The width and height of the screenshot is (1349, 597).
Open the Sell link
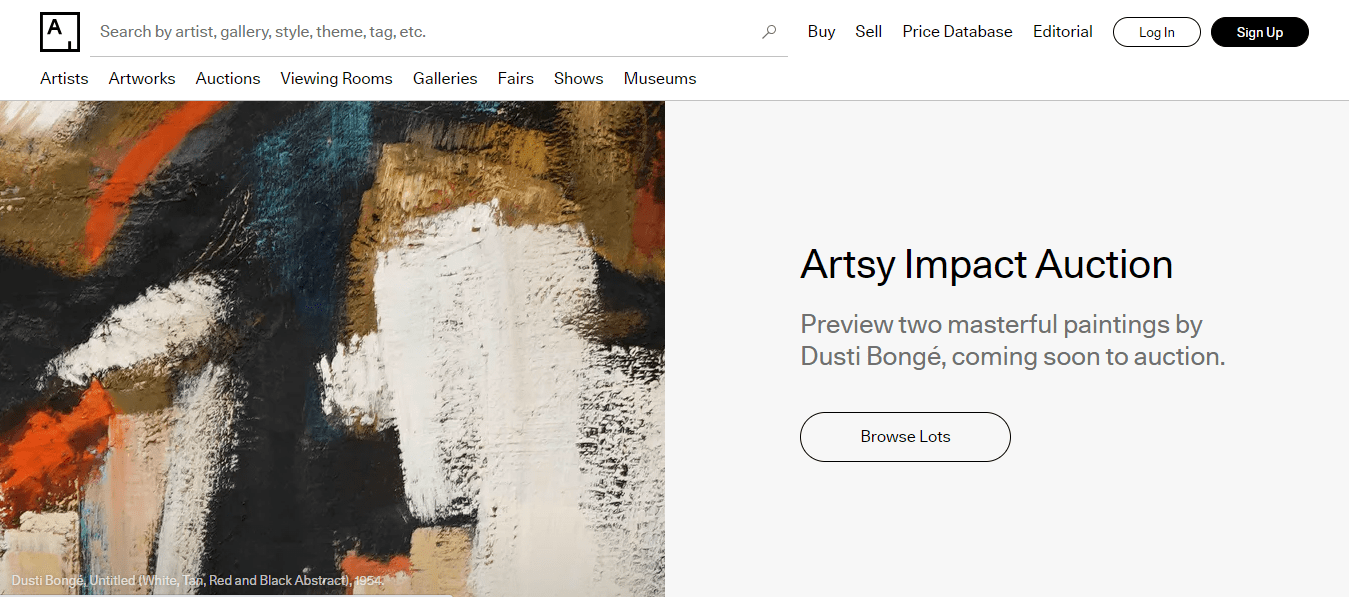click(868, 32)
